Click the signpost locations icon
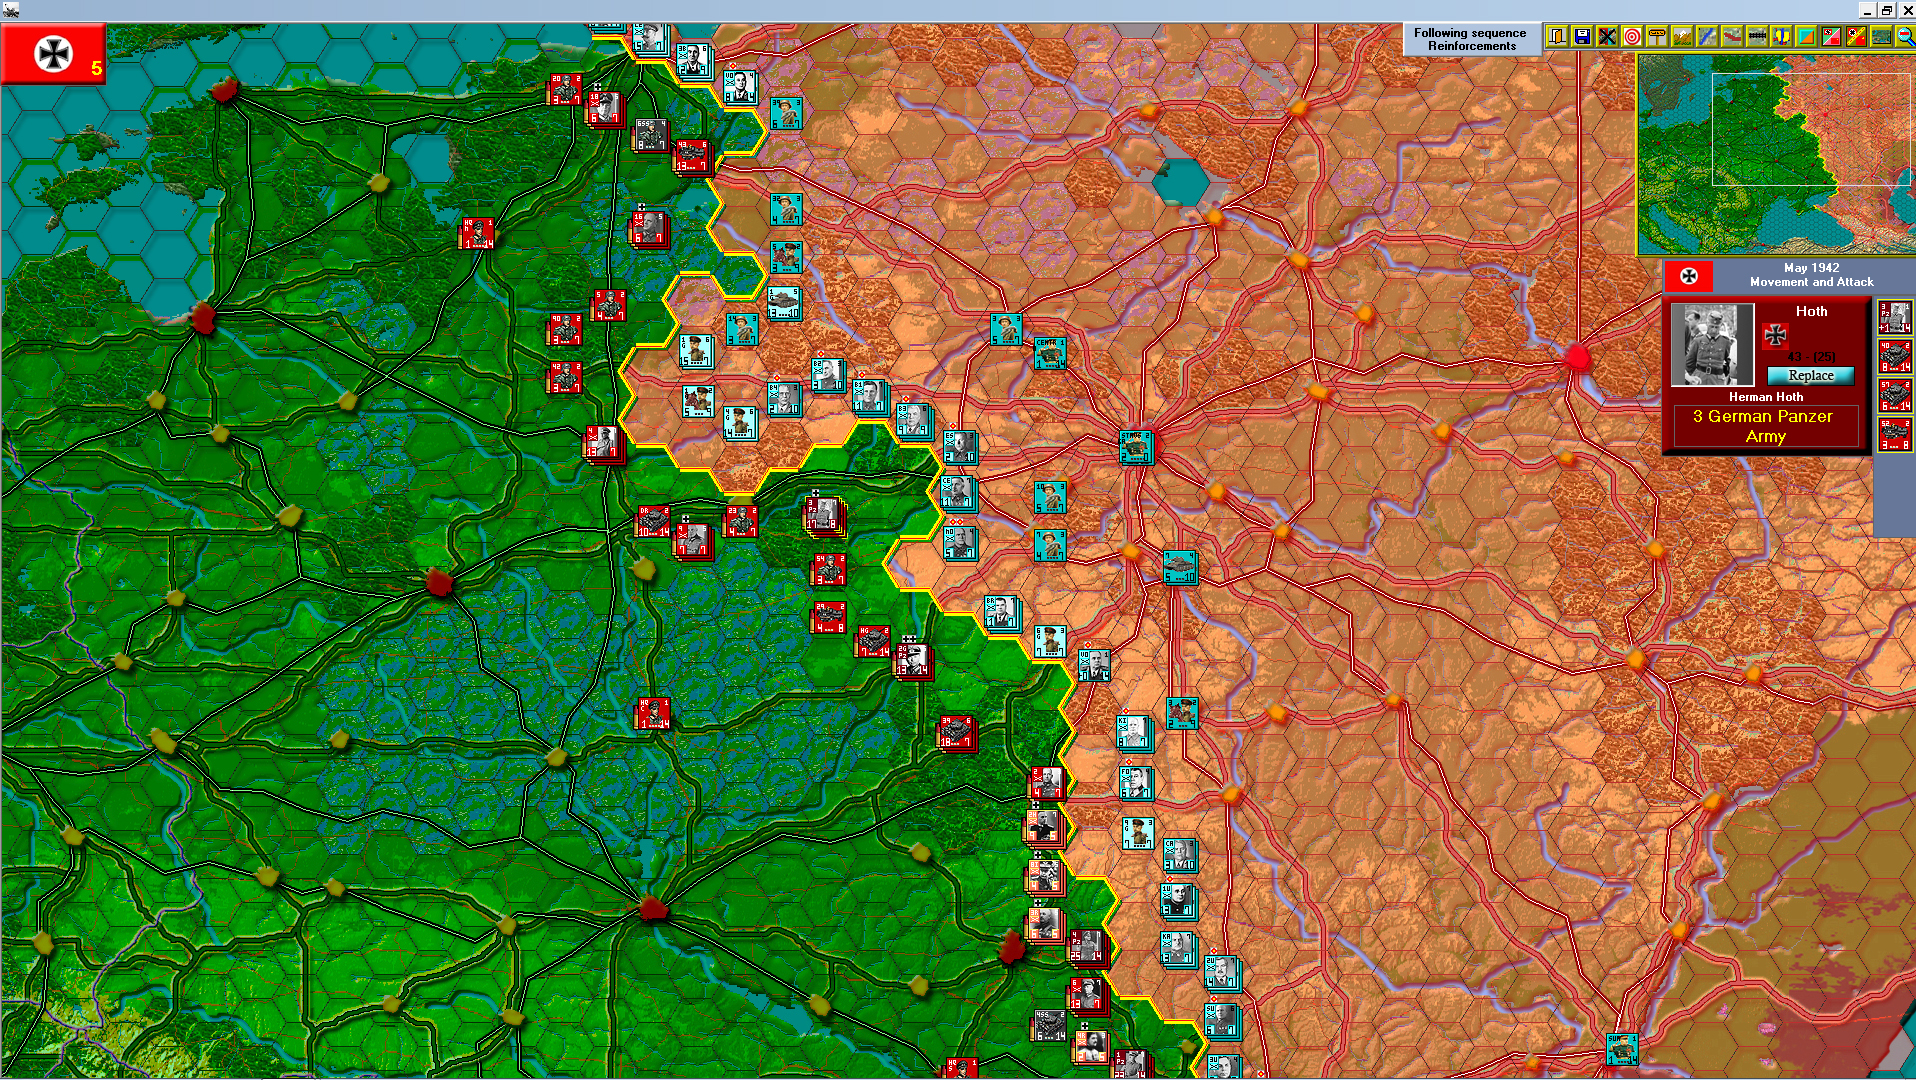This screenshot has width=1916, height=1080. pos(1657,37)
